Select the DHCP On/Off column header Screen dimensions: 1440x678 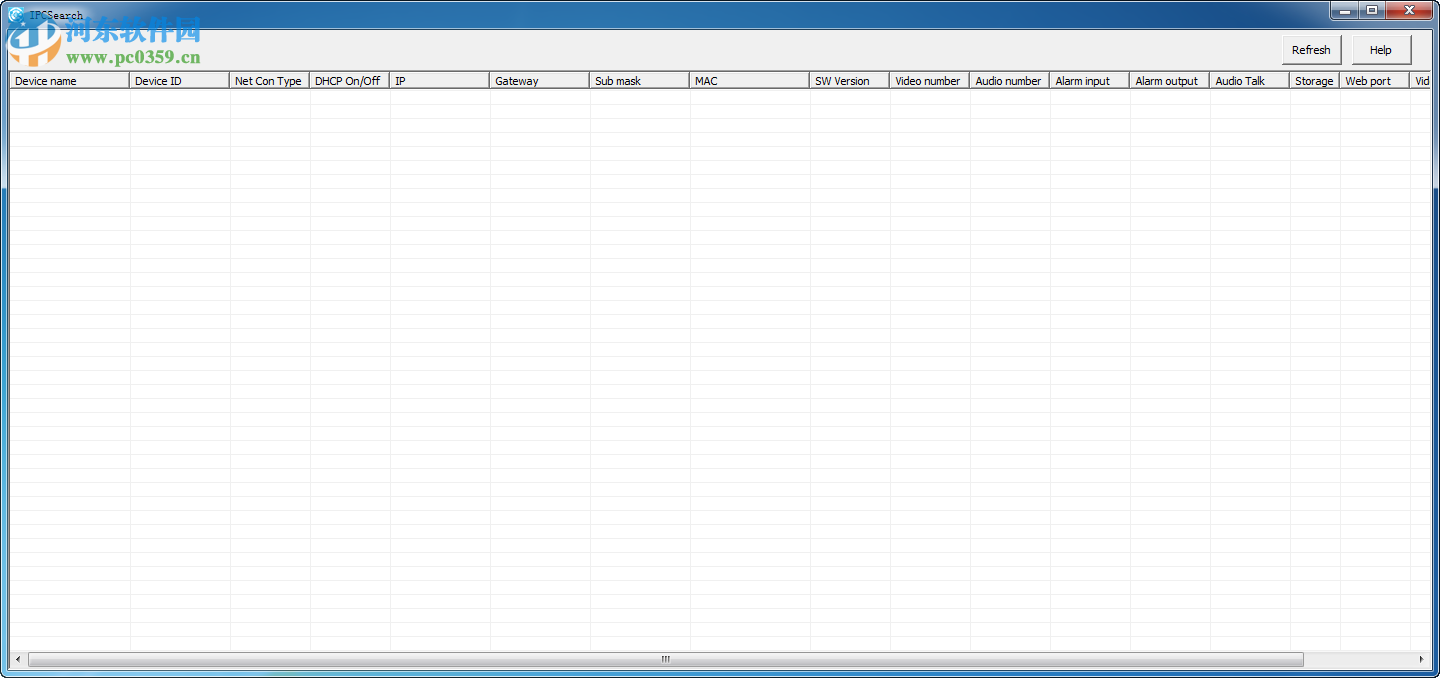(350, 81)
